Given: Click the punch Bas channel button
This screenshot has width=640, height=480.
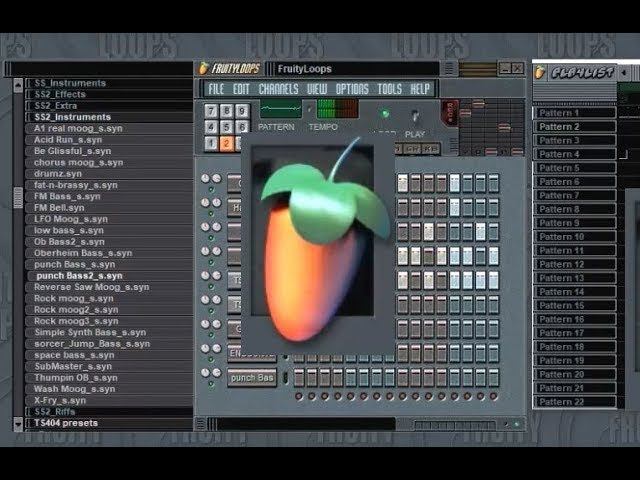Looking at the screenshot, I should click(x=252, y=378).
